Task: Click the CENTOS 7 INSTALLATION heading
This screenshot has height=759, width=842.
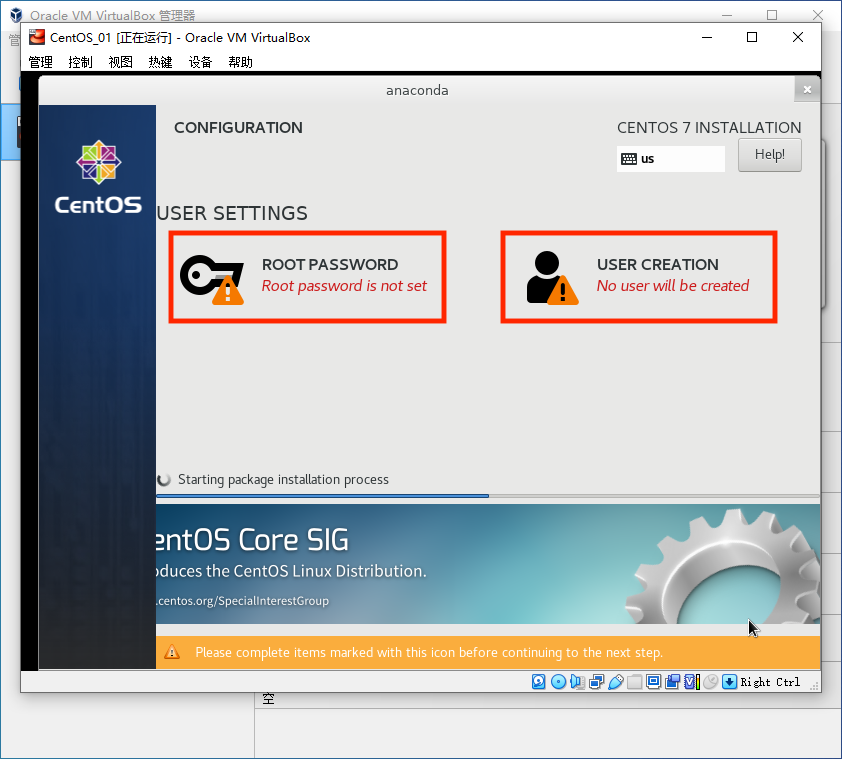Action: pyautogui.click(x=709, y=128)
